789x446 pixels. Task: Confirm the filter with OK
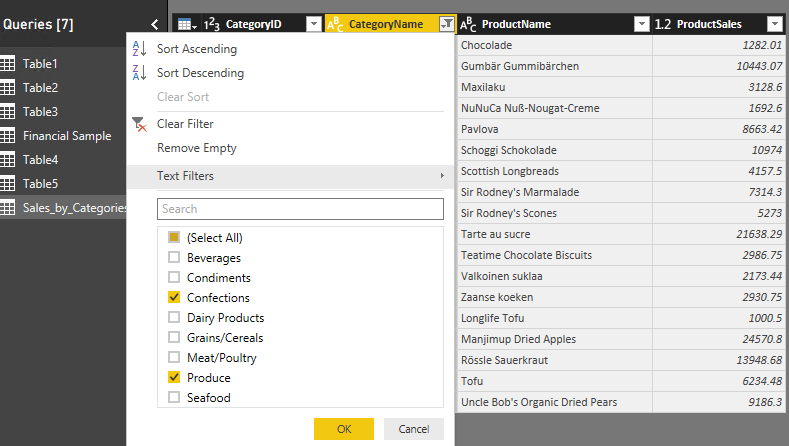coord(344,429)
